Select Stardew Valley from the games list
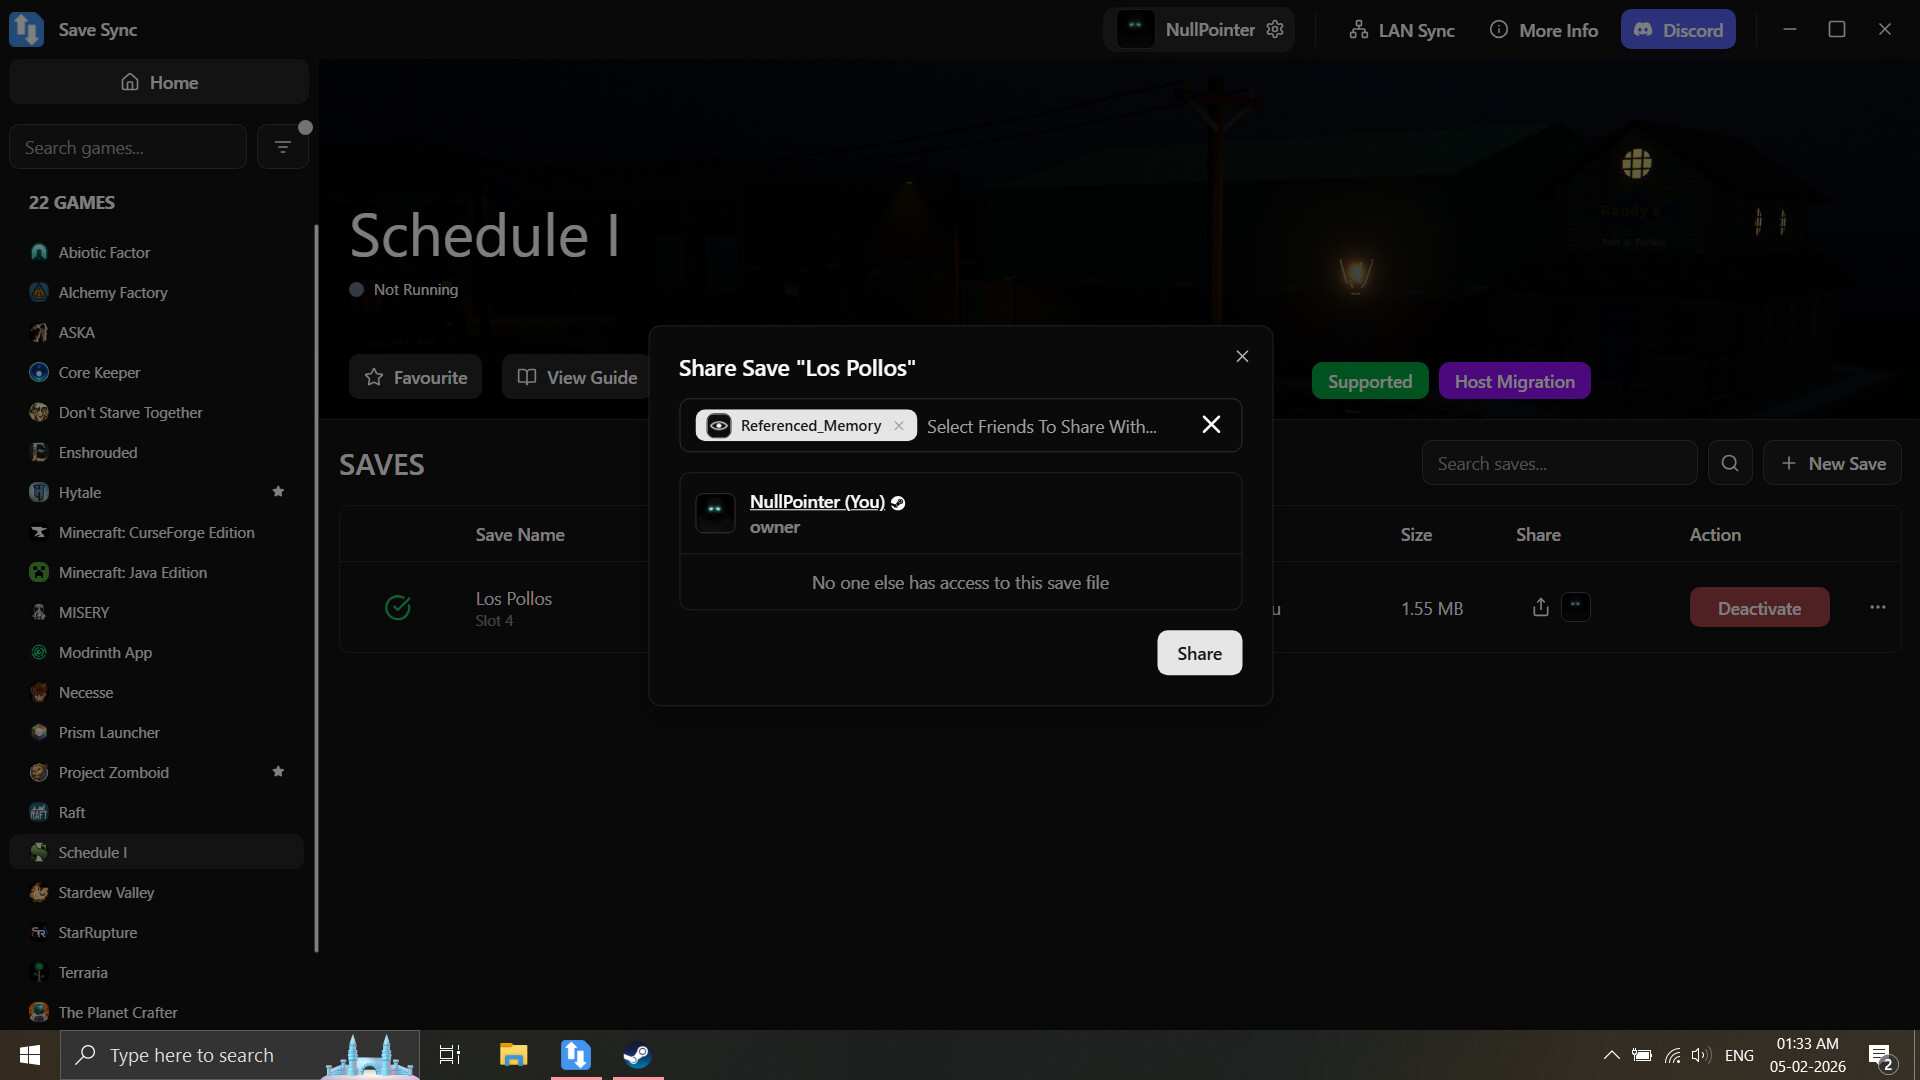The height and width of the screenshot is (1080, 1920). [106, 892]
